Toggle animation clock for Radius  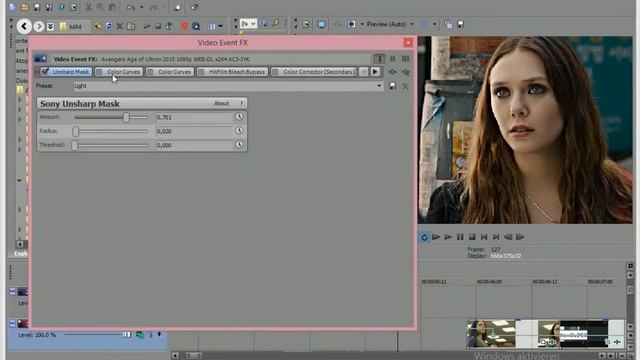click(x=239, y=131)
